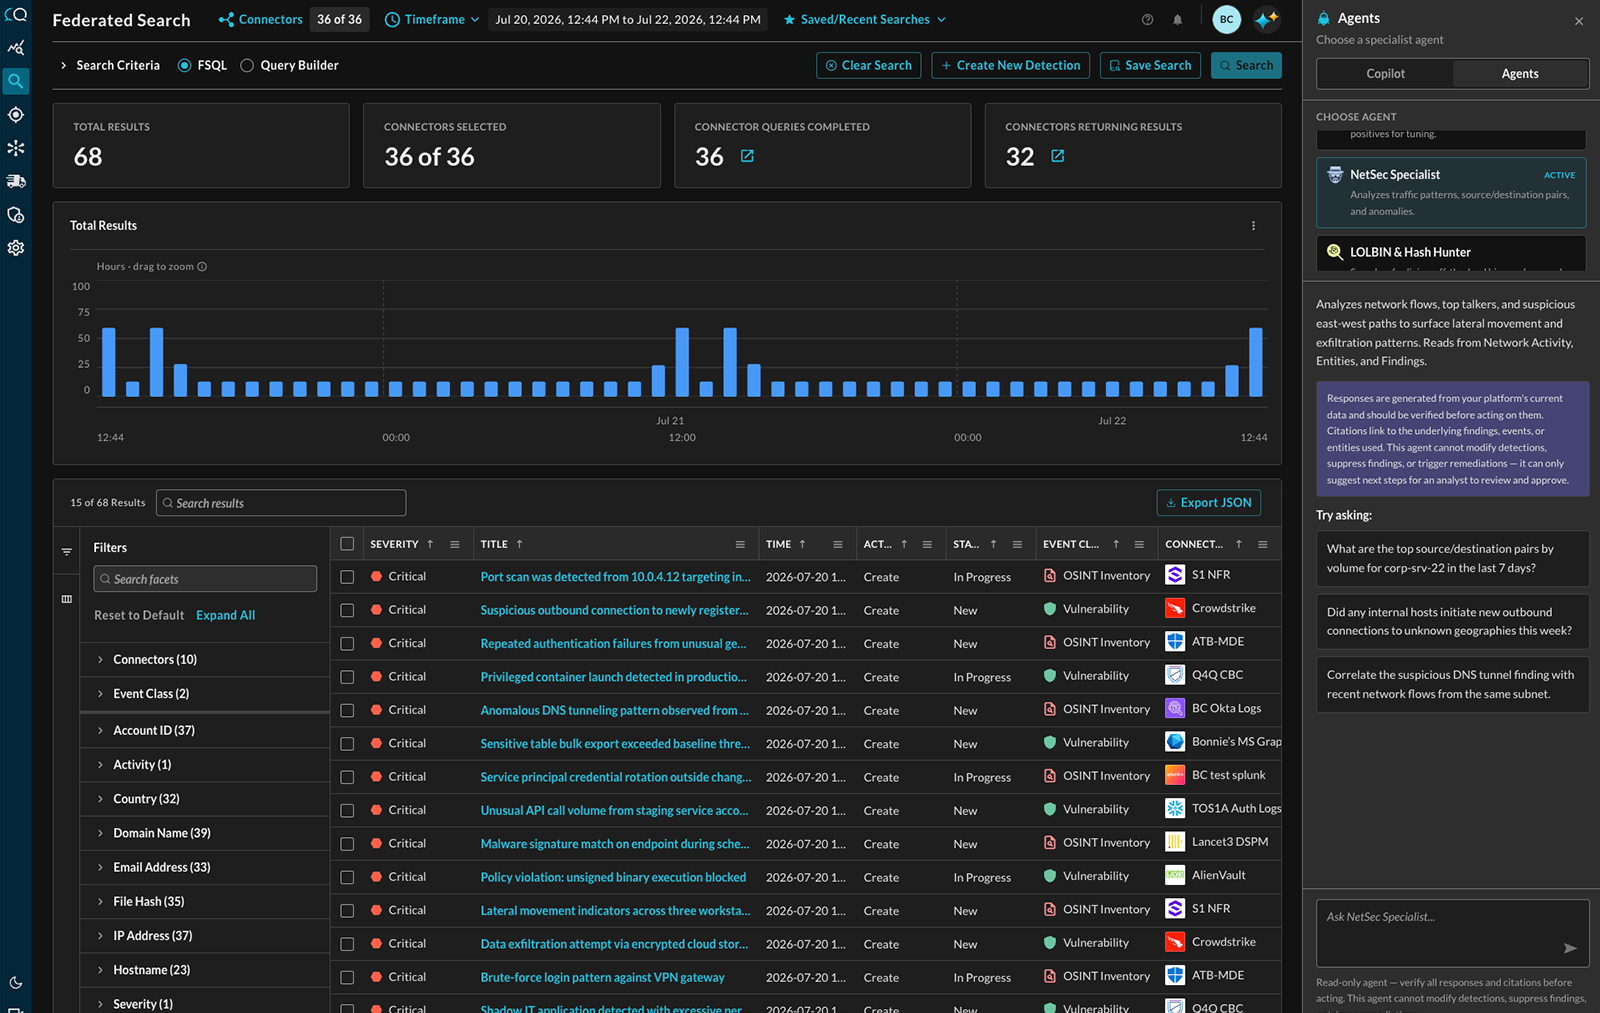Open the BC user avatar
Screen dimensions: 1600x1013
tap(1226, 19)
